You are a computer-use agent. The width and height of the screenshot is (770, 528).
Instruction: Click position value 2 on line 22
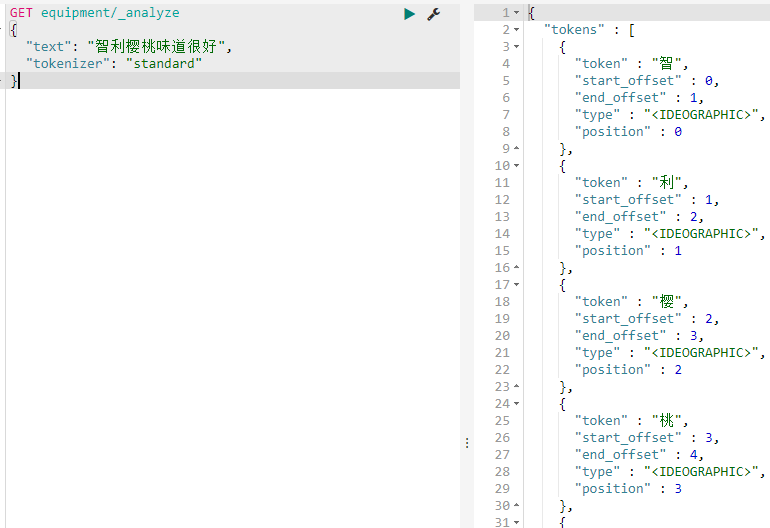pyautogui.click(x=678, y=370)
